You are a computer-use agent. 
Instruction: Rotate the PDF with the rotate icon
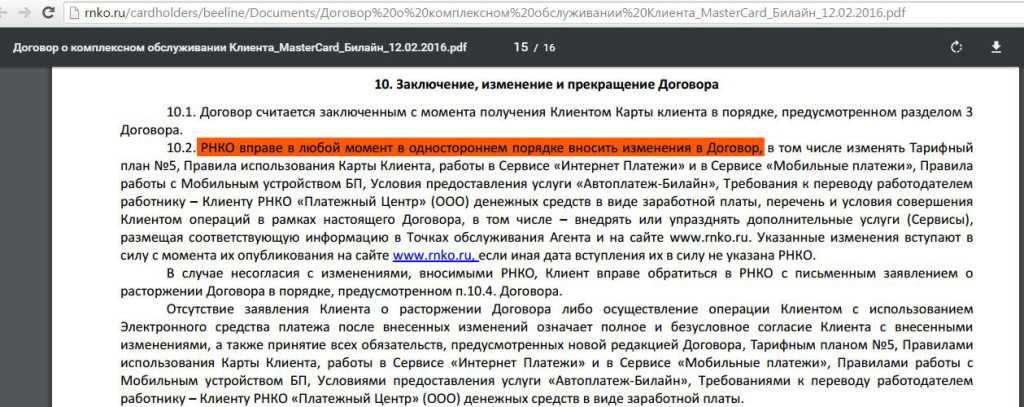[956, 47]
